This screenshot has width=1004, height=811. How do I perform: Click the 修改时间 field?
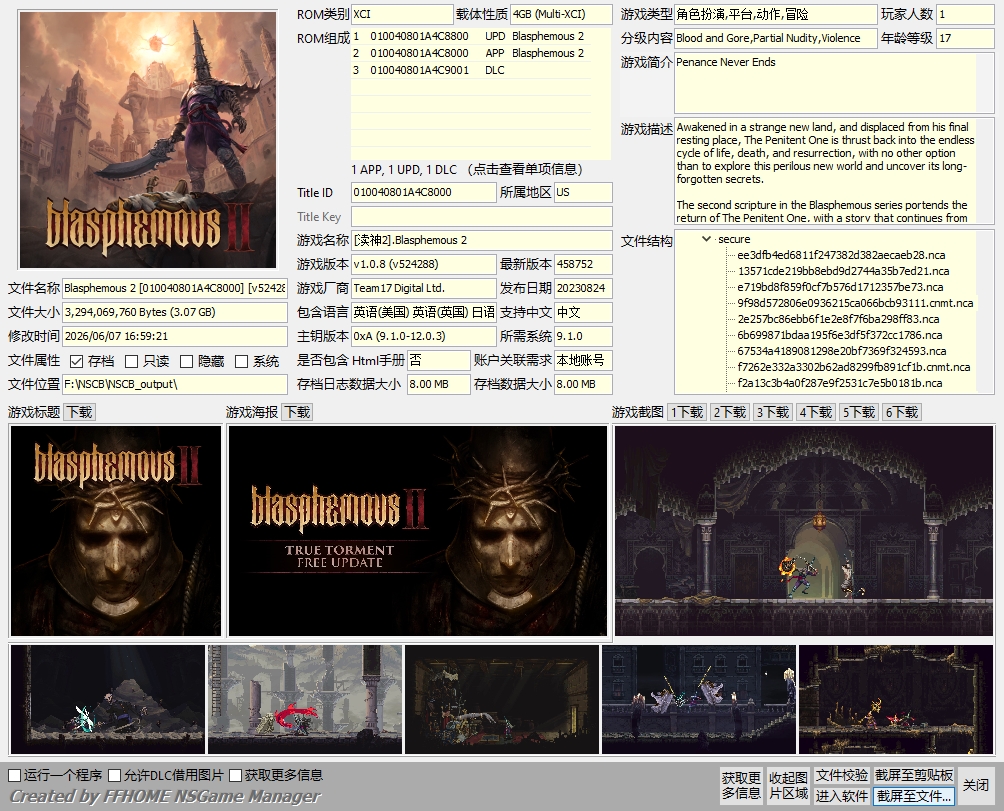(175, 336)
